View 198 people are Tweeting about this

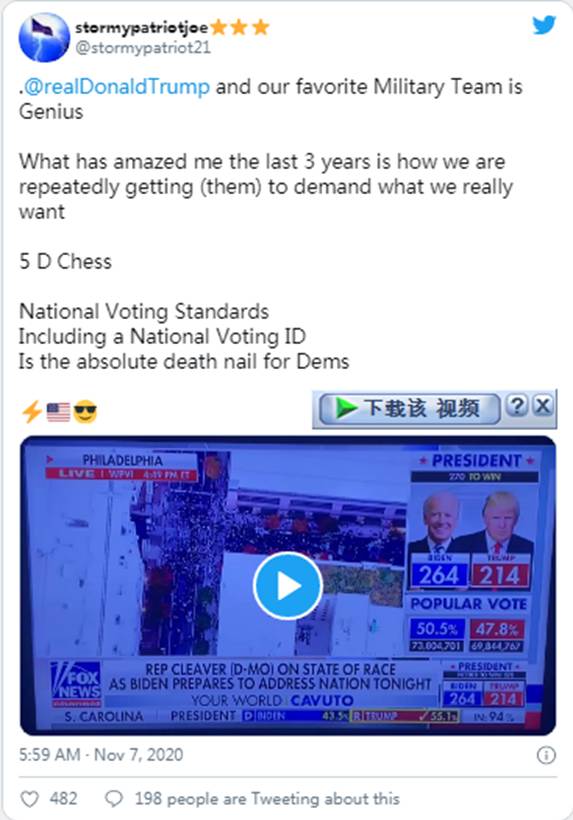[x=267, y=799]
